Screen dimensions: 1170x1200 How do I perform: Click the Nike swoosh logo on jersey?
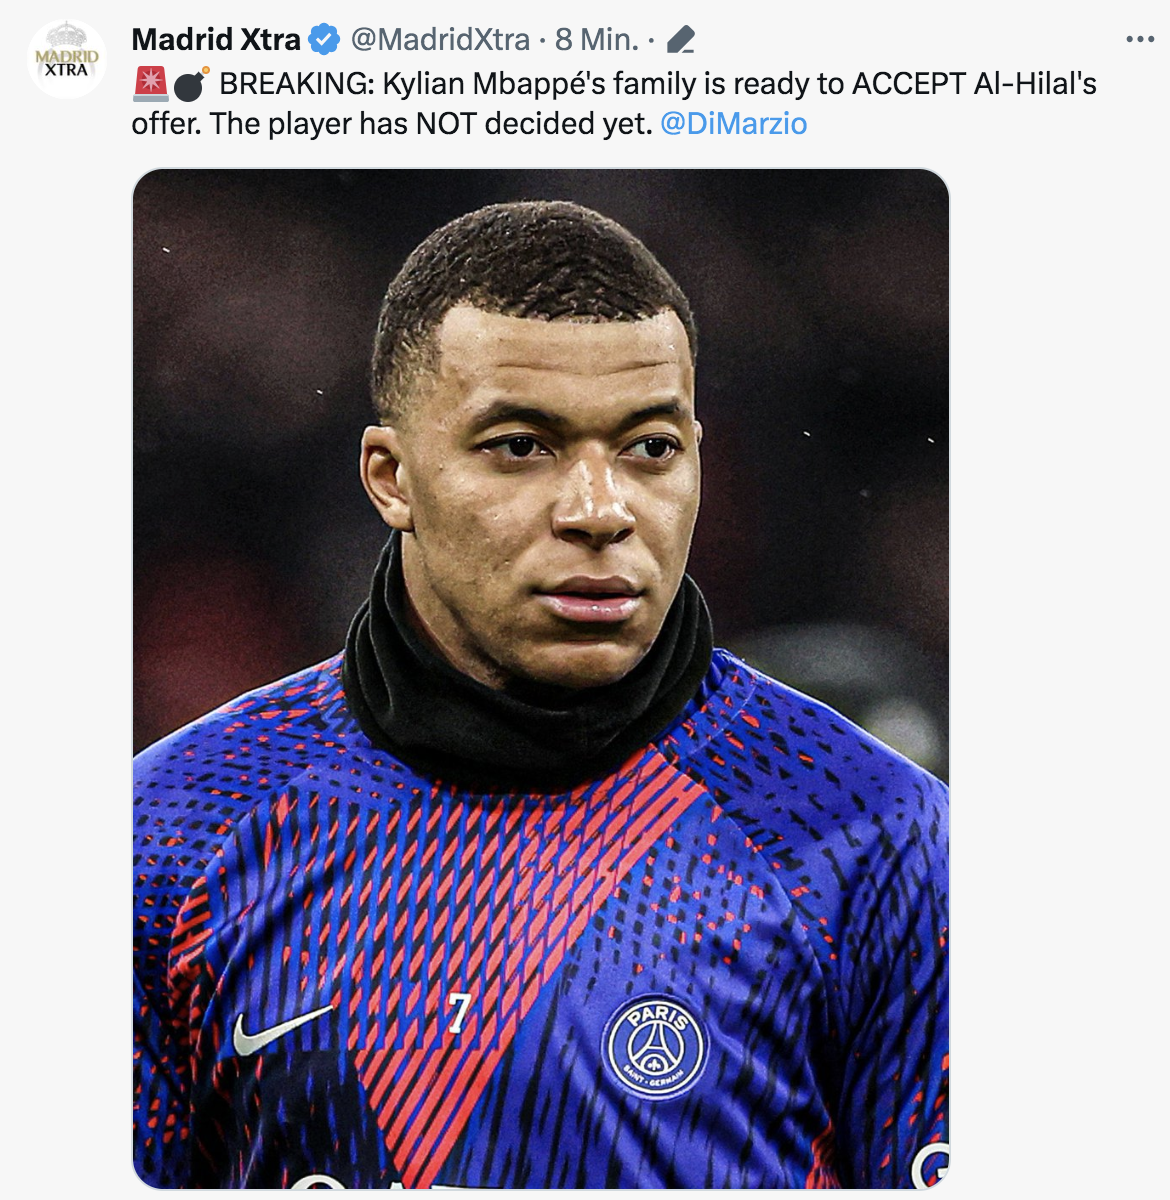[281, 1029]
